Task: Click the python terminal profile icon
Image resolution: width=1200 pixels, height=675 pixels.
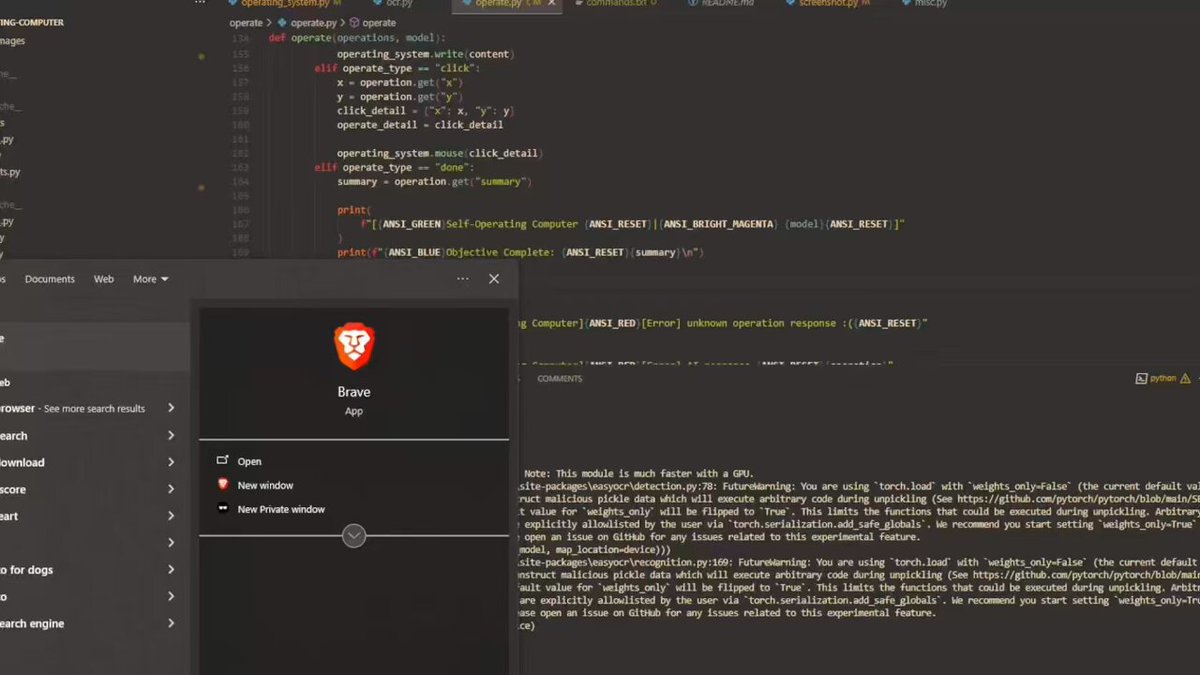Action: point(1141,379)
